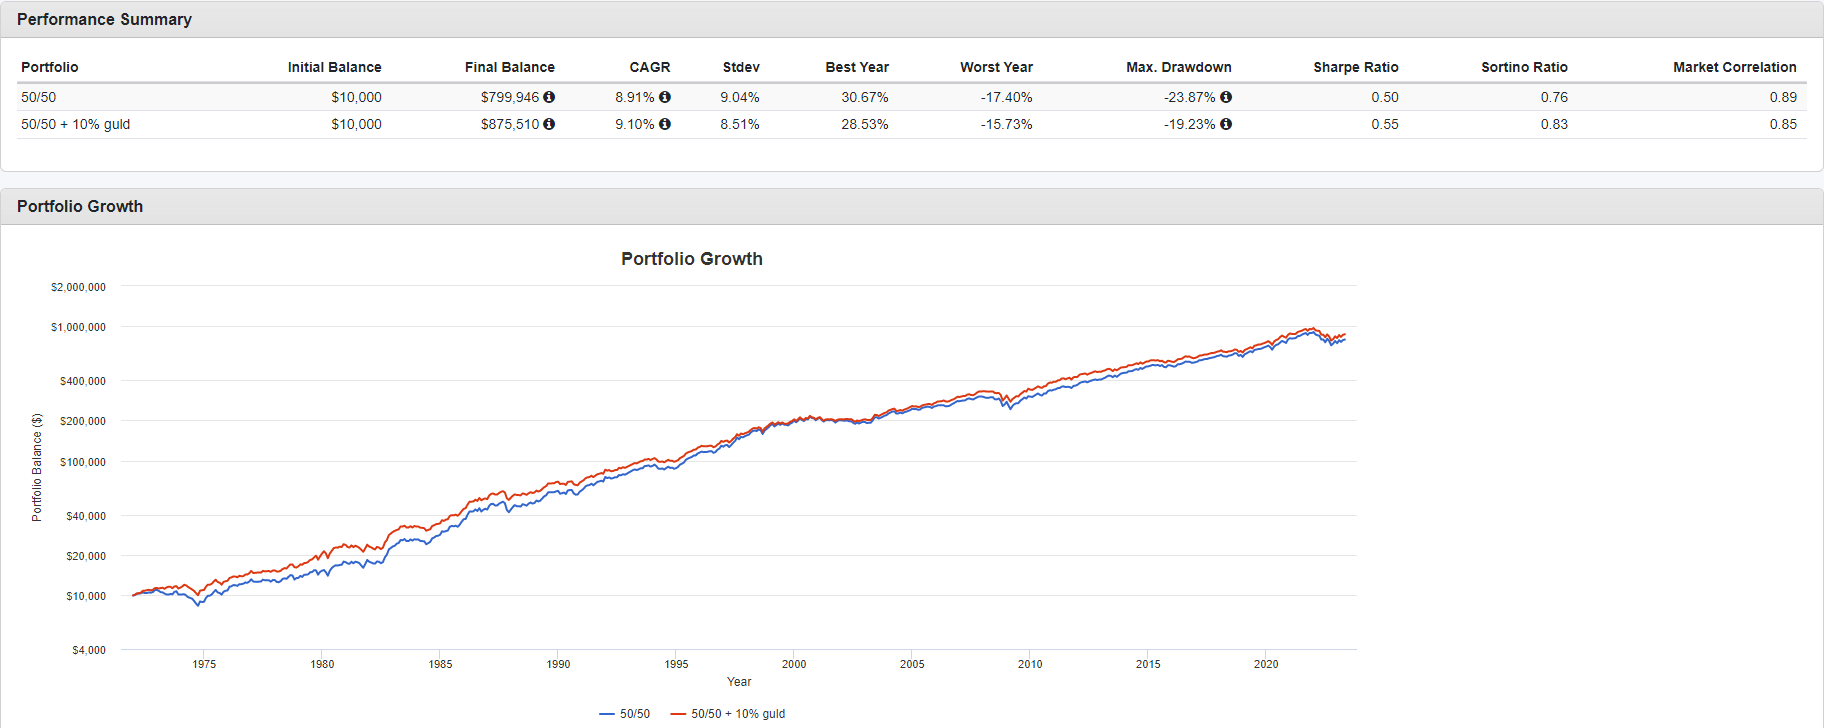Open info icon next to 8.91% CAGR

(x=665, y=97)
